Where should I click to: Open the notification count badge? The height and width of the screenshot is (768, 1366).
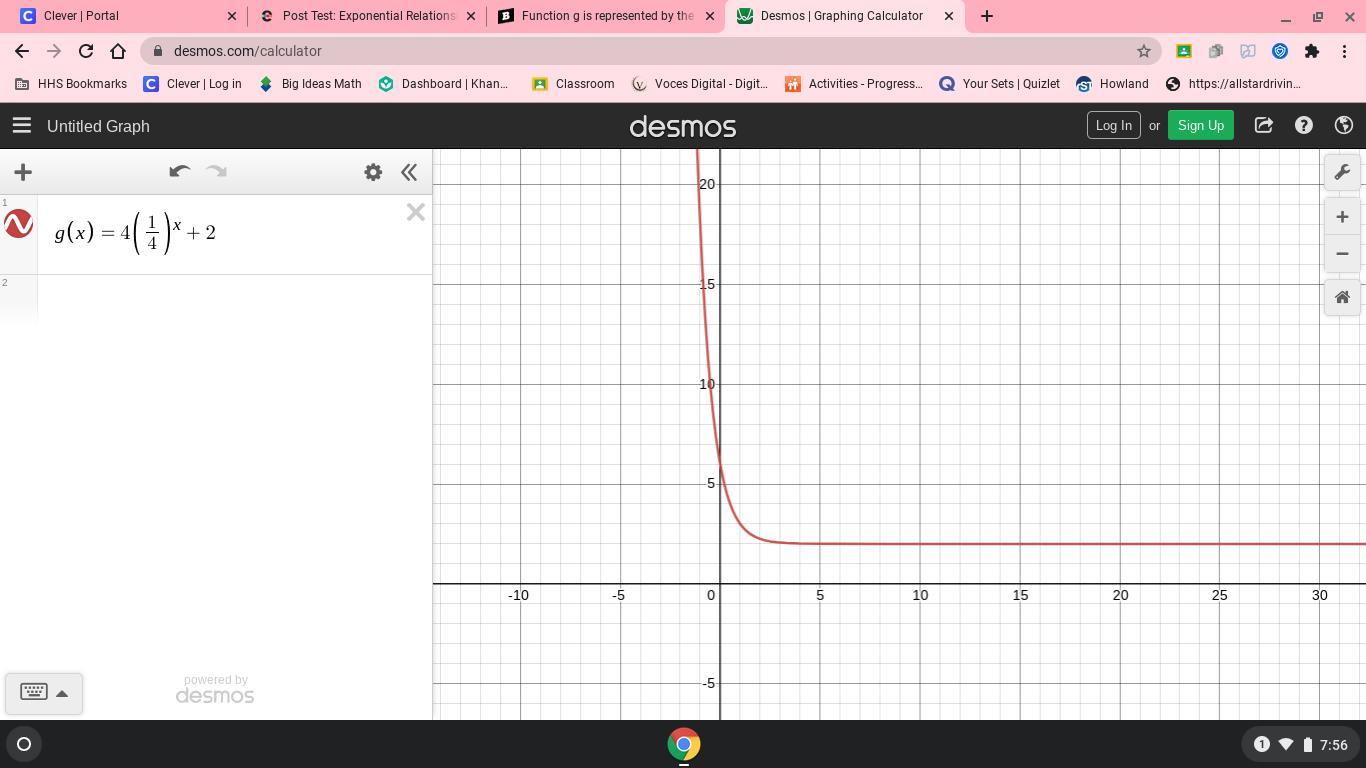(1262, 744)
